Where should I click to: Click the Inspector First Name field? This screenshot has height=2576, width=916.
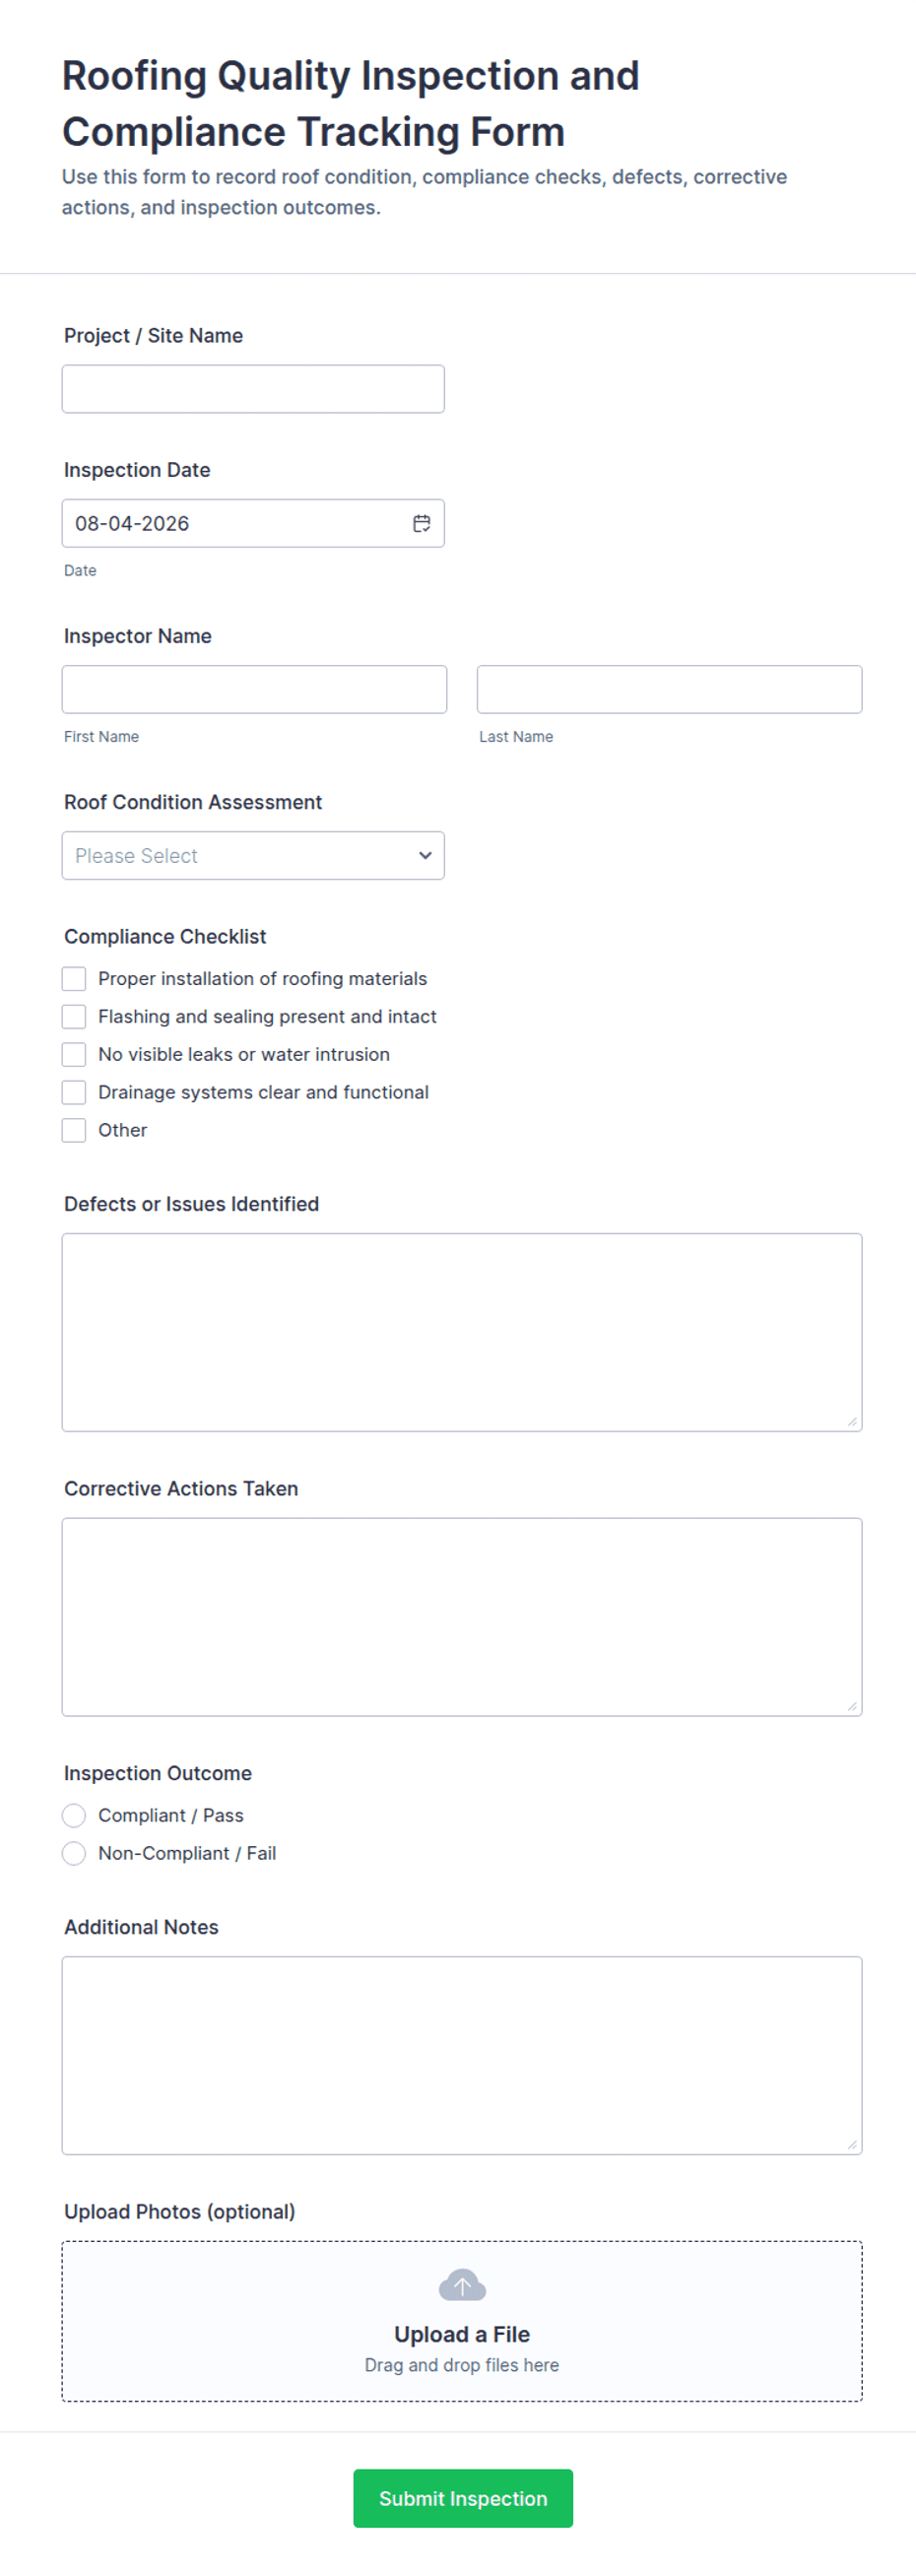point(254,689)
